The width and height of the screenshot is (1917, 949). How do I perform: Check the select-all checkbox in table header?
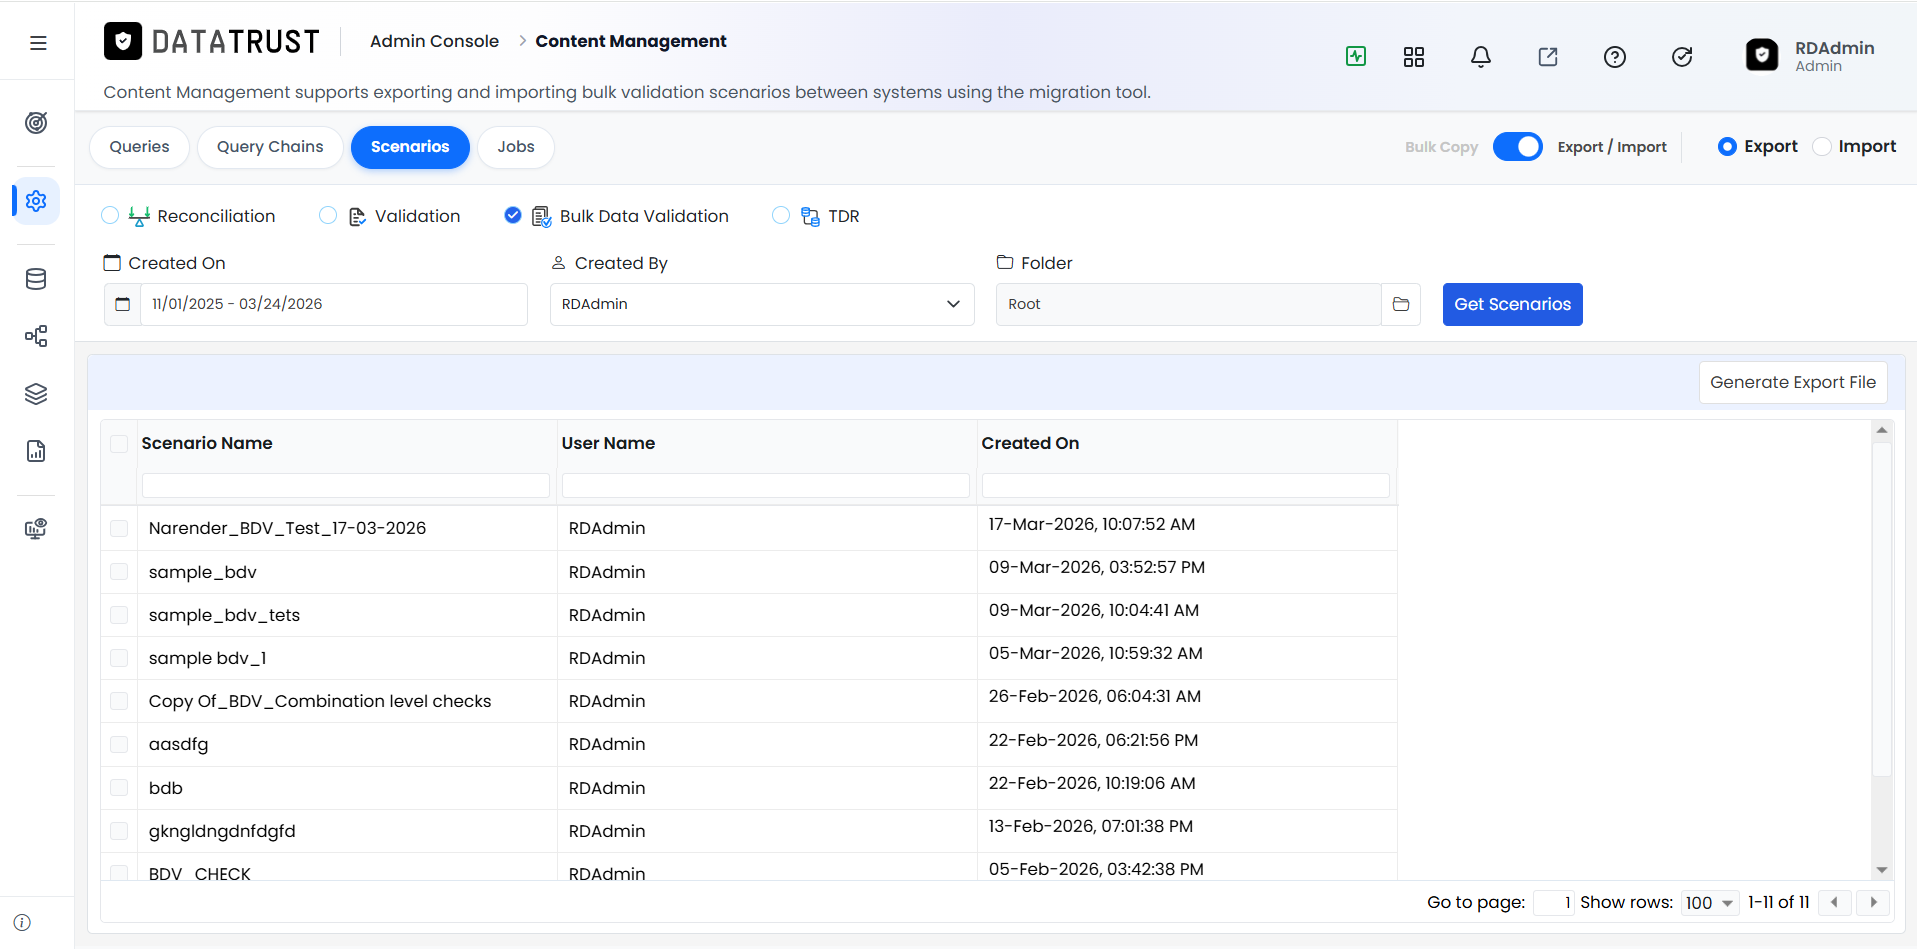[x=119, y=444]
